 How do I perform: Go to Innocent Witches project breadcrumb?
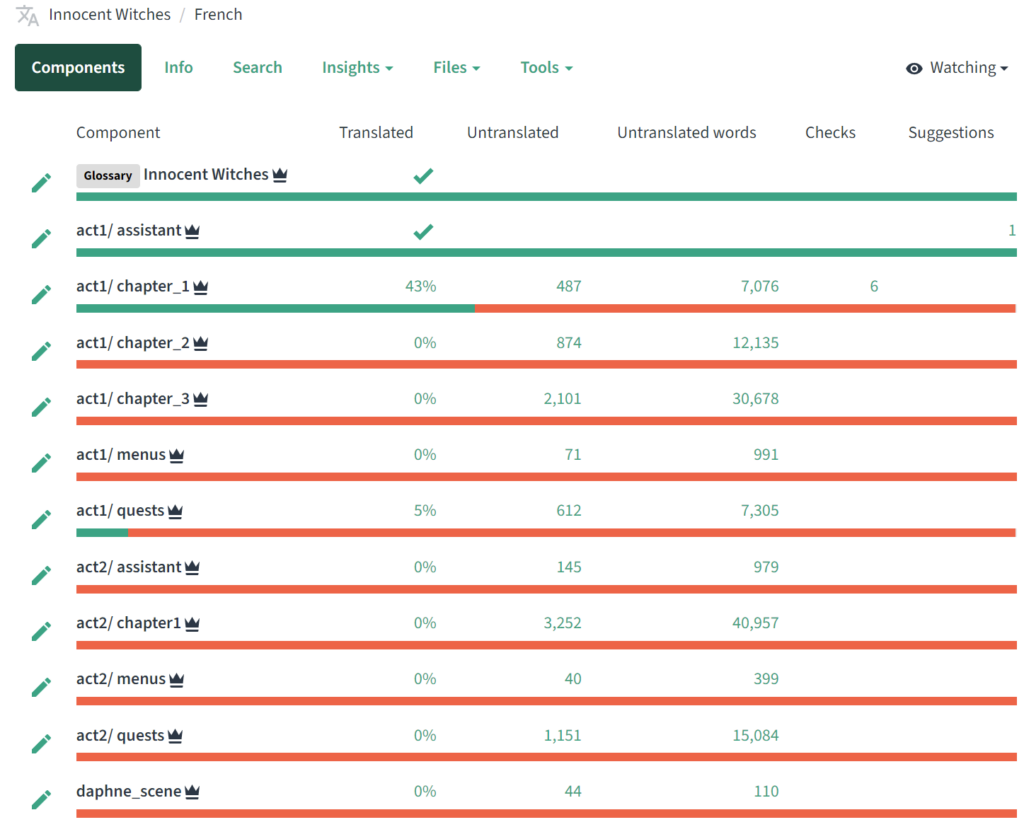point(109,14)
